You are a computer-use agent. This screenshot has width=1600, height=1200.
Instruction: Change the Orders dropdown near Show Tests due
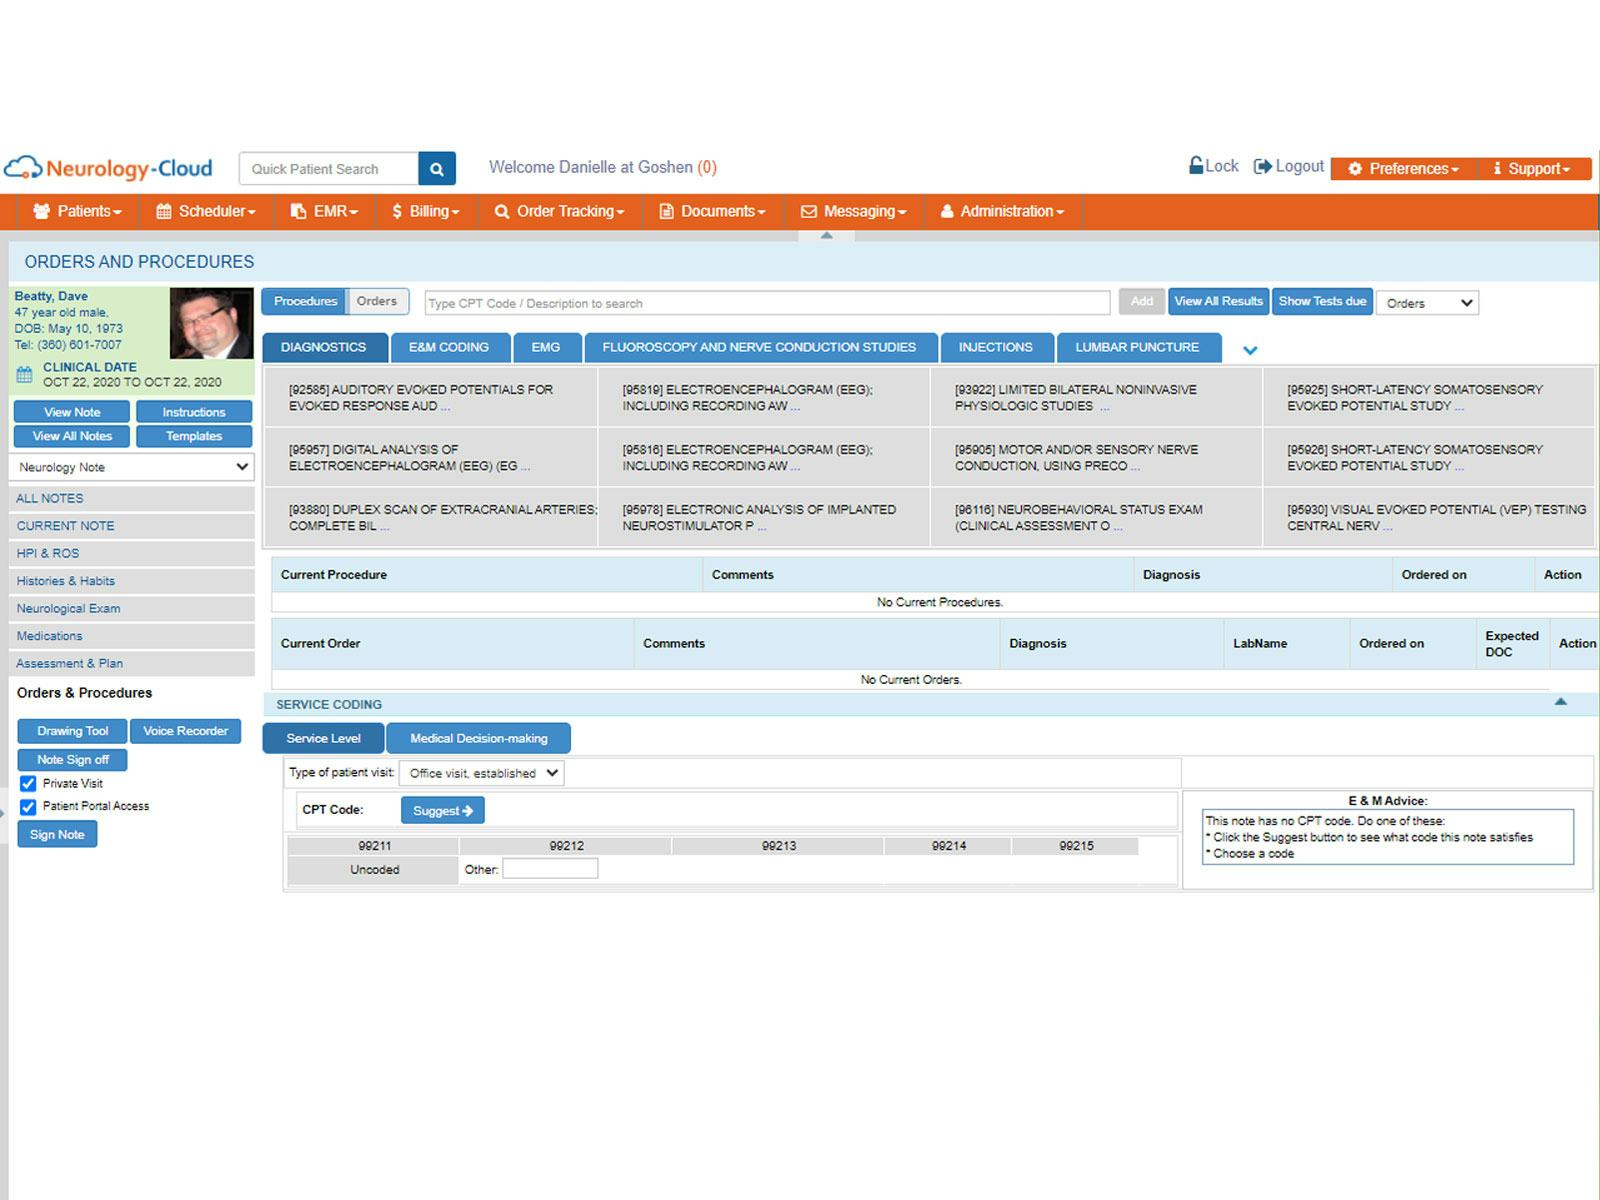[x=1426, y=302]
